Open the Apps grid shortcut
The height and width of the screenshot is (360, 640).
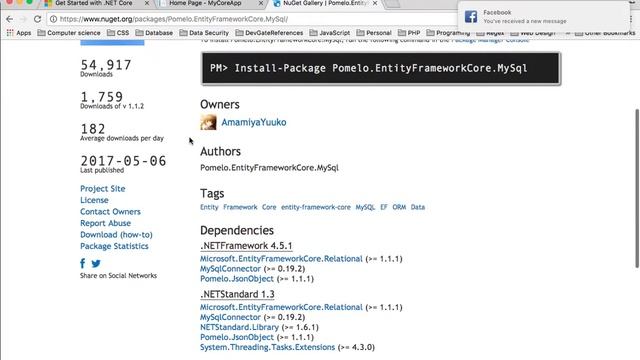(19, 33)
